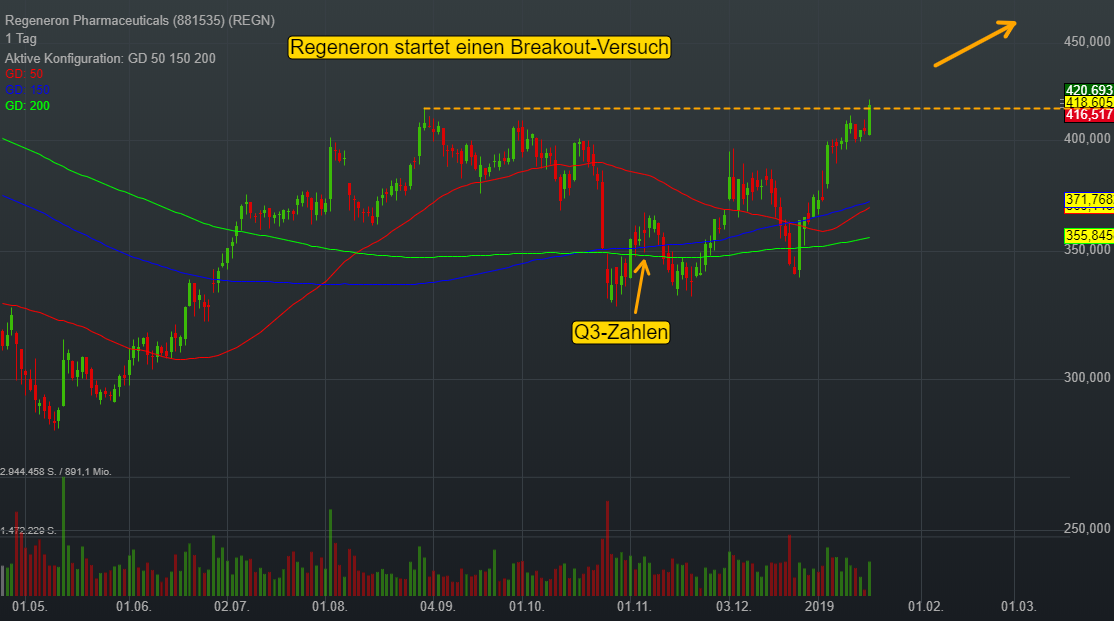The image size is (1114, 621).
Task: Click the 01.06. date axis label
Action: coord(134,606)
